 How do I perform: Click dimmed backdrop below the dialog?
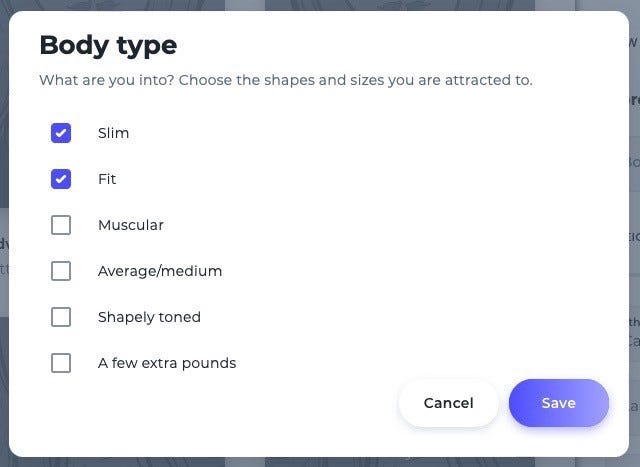(x=320, y=462)
